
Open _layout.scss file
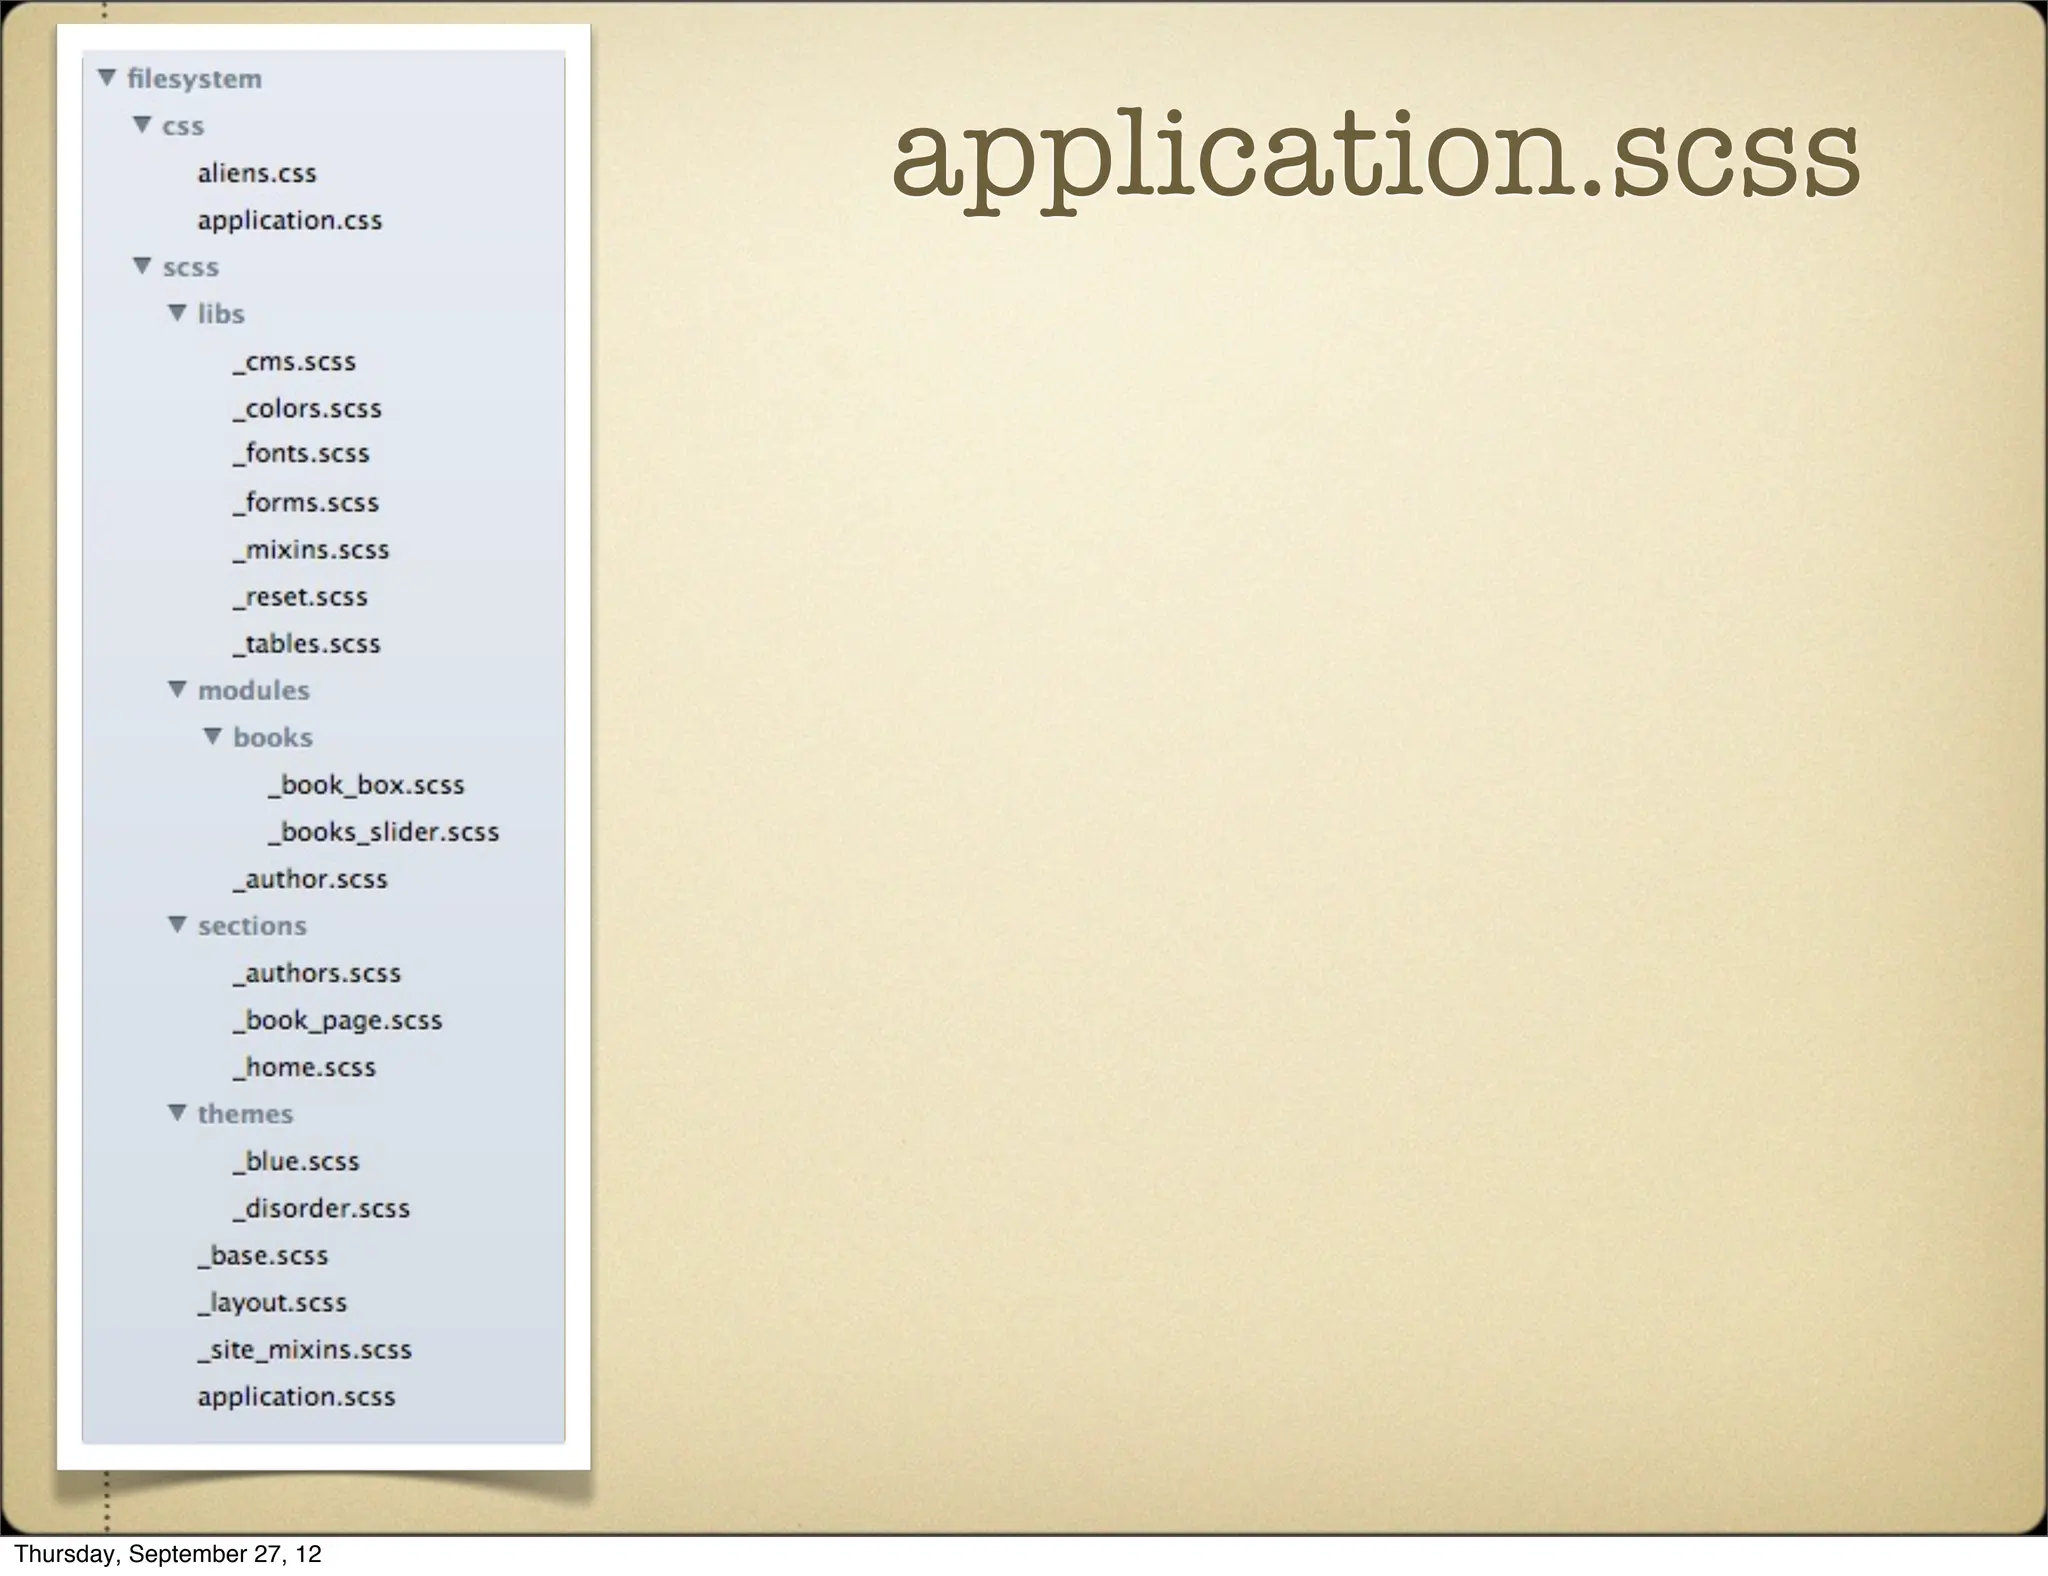point(272,1303)
